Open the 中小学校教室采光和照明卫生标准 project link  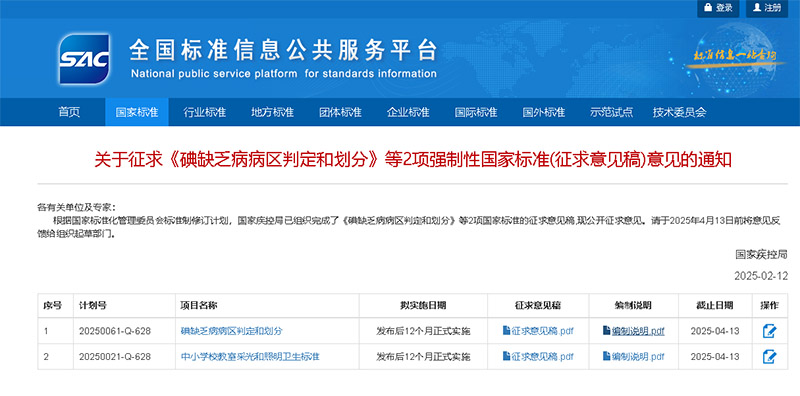point(250,356)
